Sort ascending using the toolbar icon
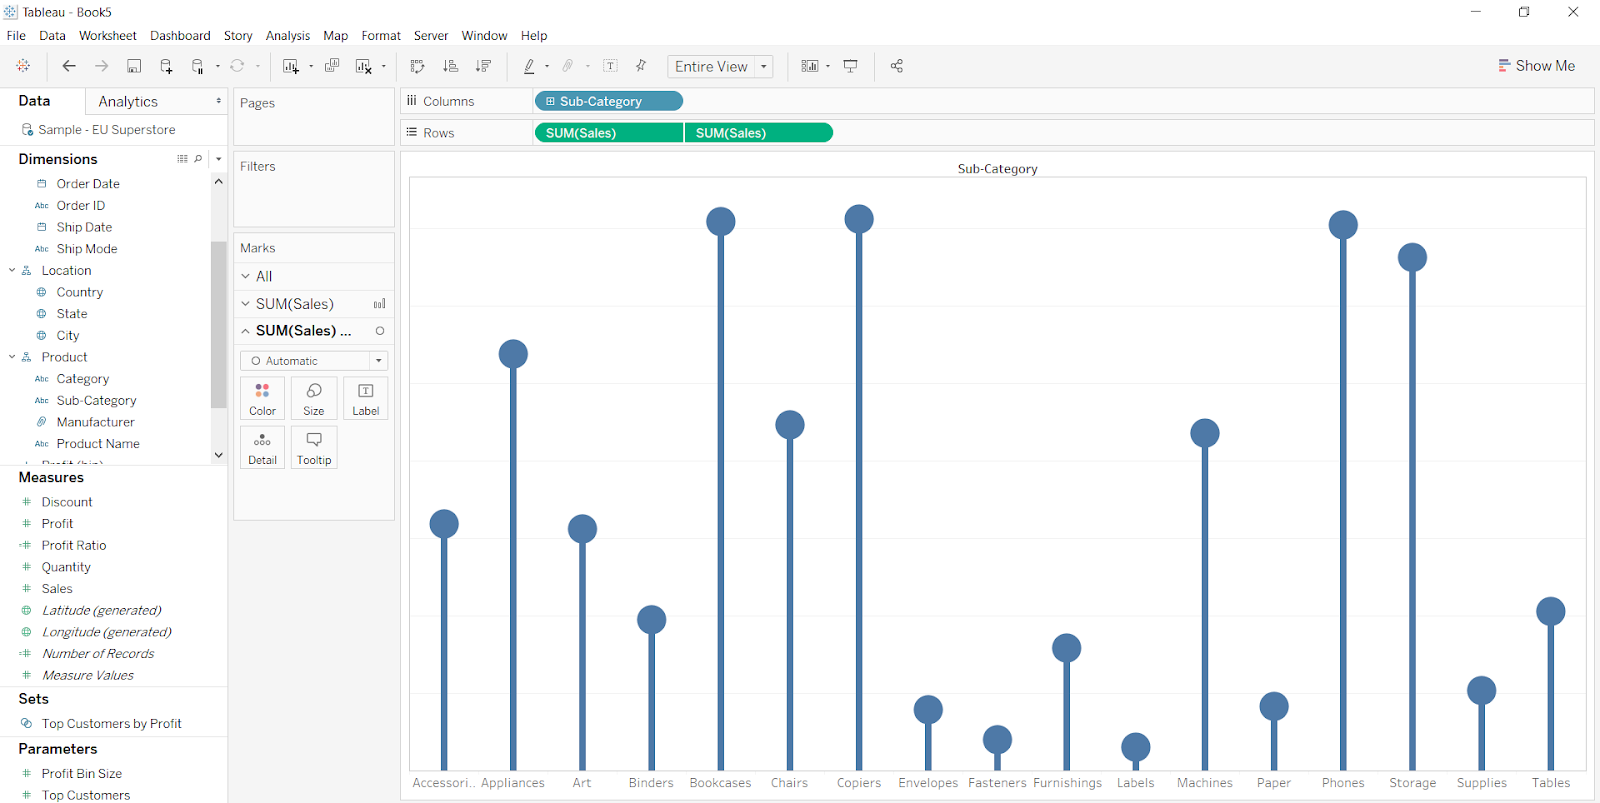Screen dimensions: 1600x803 pyautogui.click(x=450, y=66)
